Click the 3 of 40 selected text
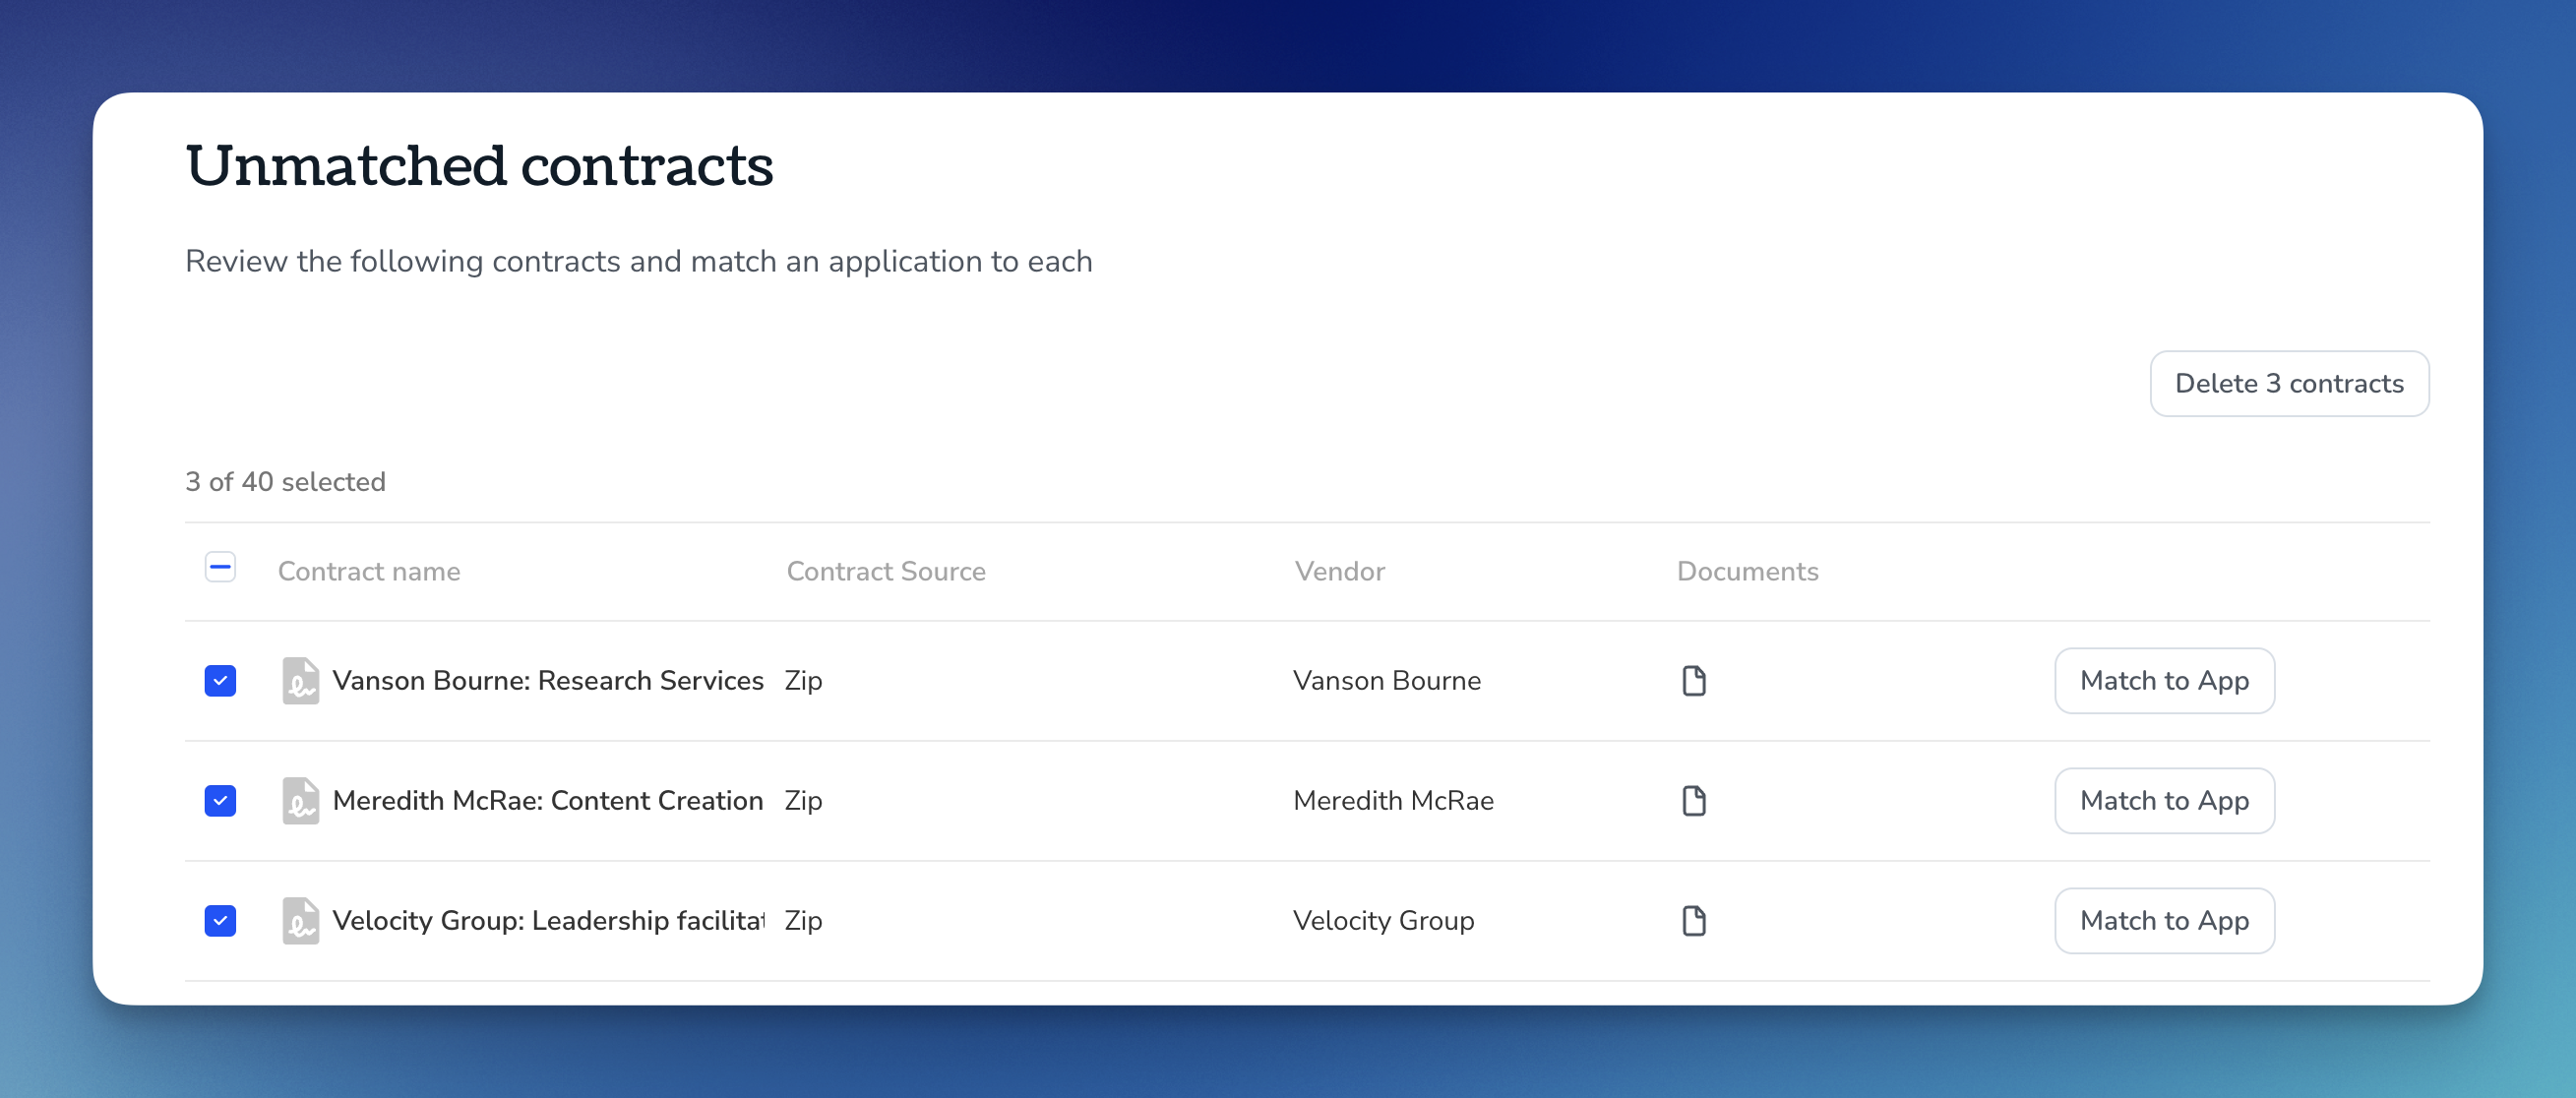 (x=285, y=482)
